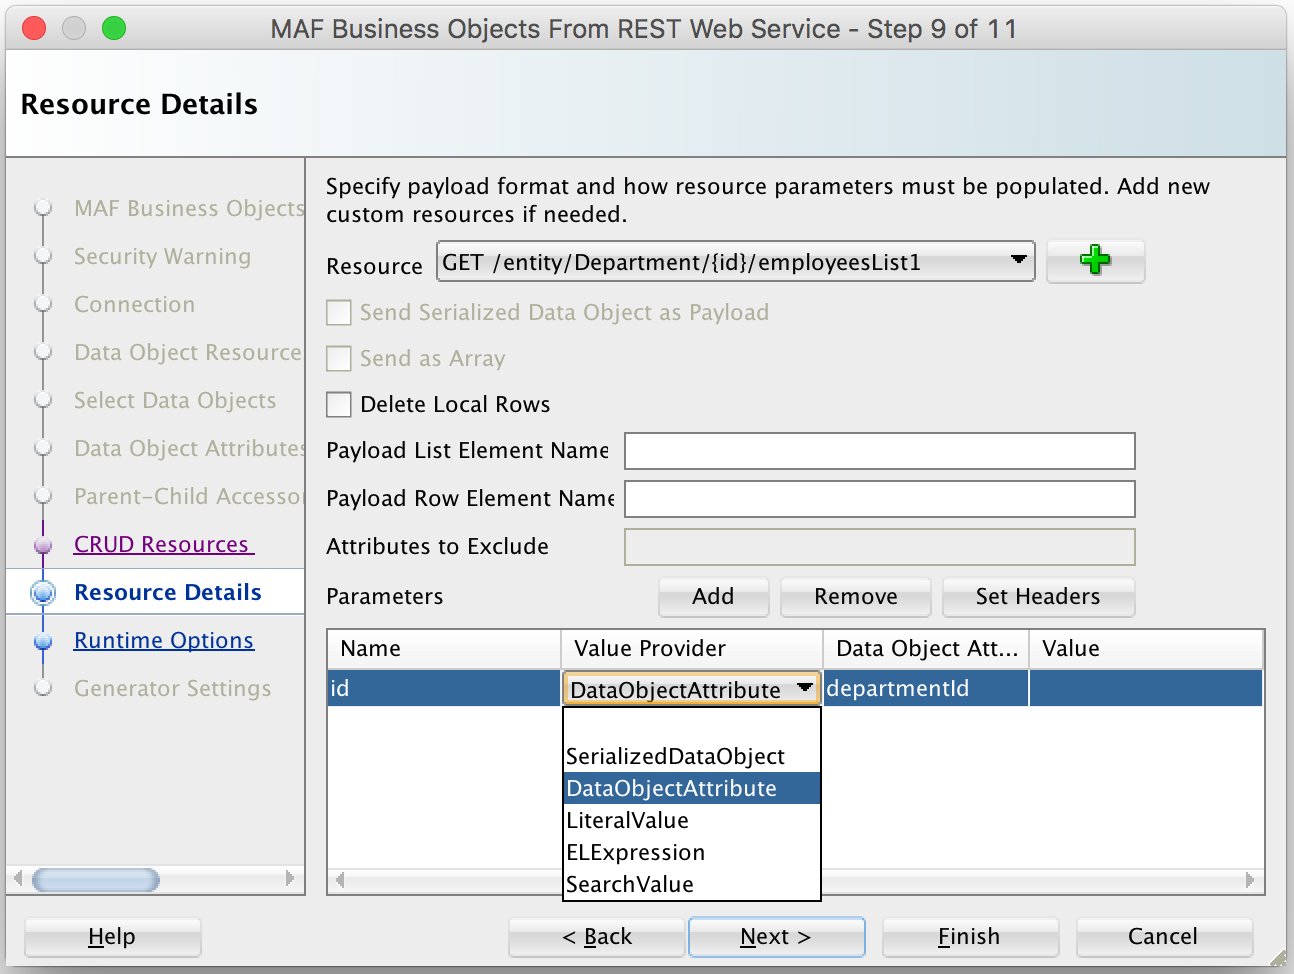Screen dimensions: 1294x974
Task: Click the parameters table scroll right arrow
Action: [1250, 880]
